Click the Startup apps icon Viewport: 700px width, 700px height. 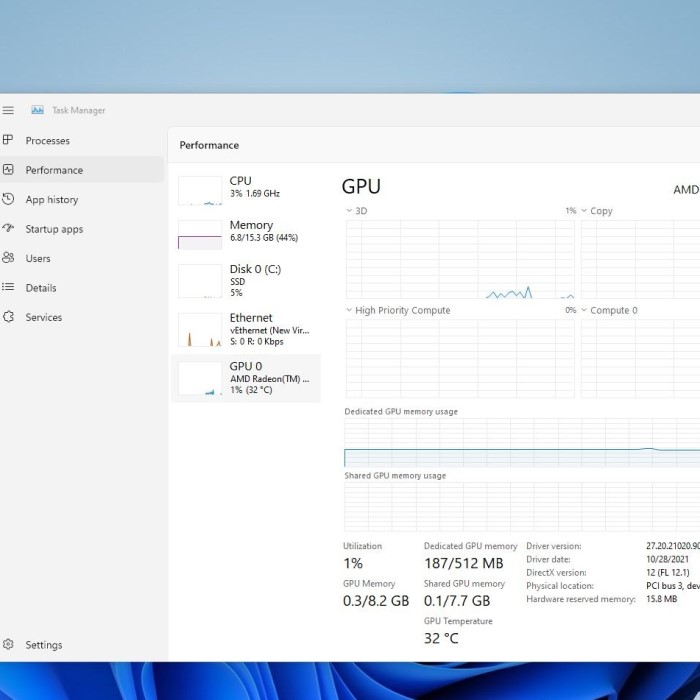click(x=9, y=229)
